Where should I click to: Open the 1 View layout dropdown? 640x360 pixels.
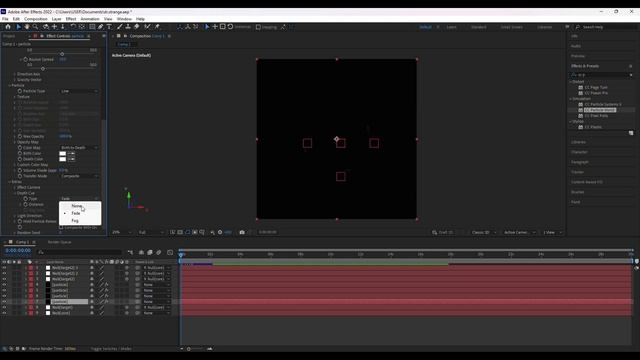(552, 232)
